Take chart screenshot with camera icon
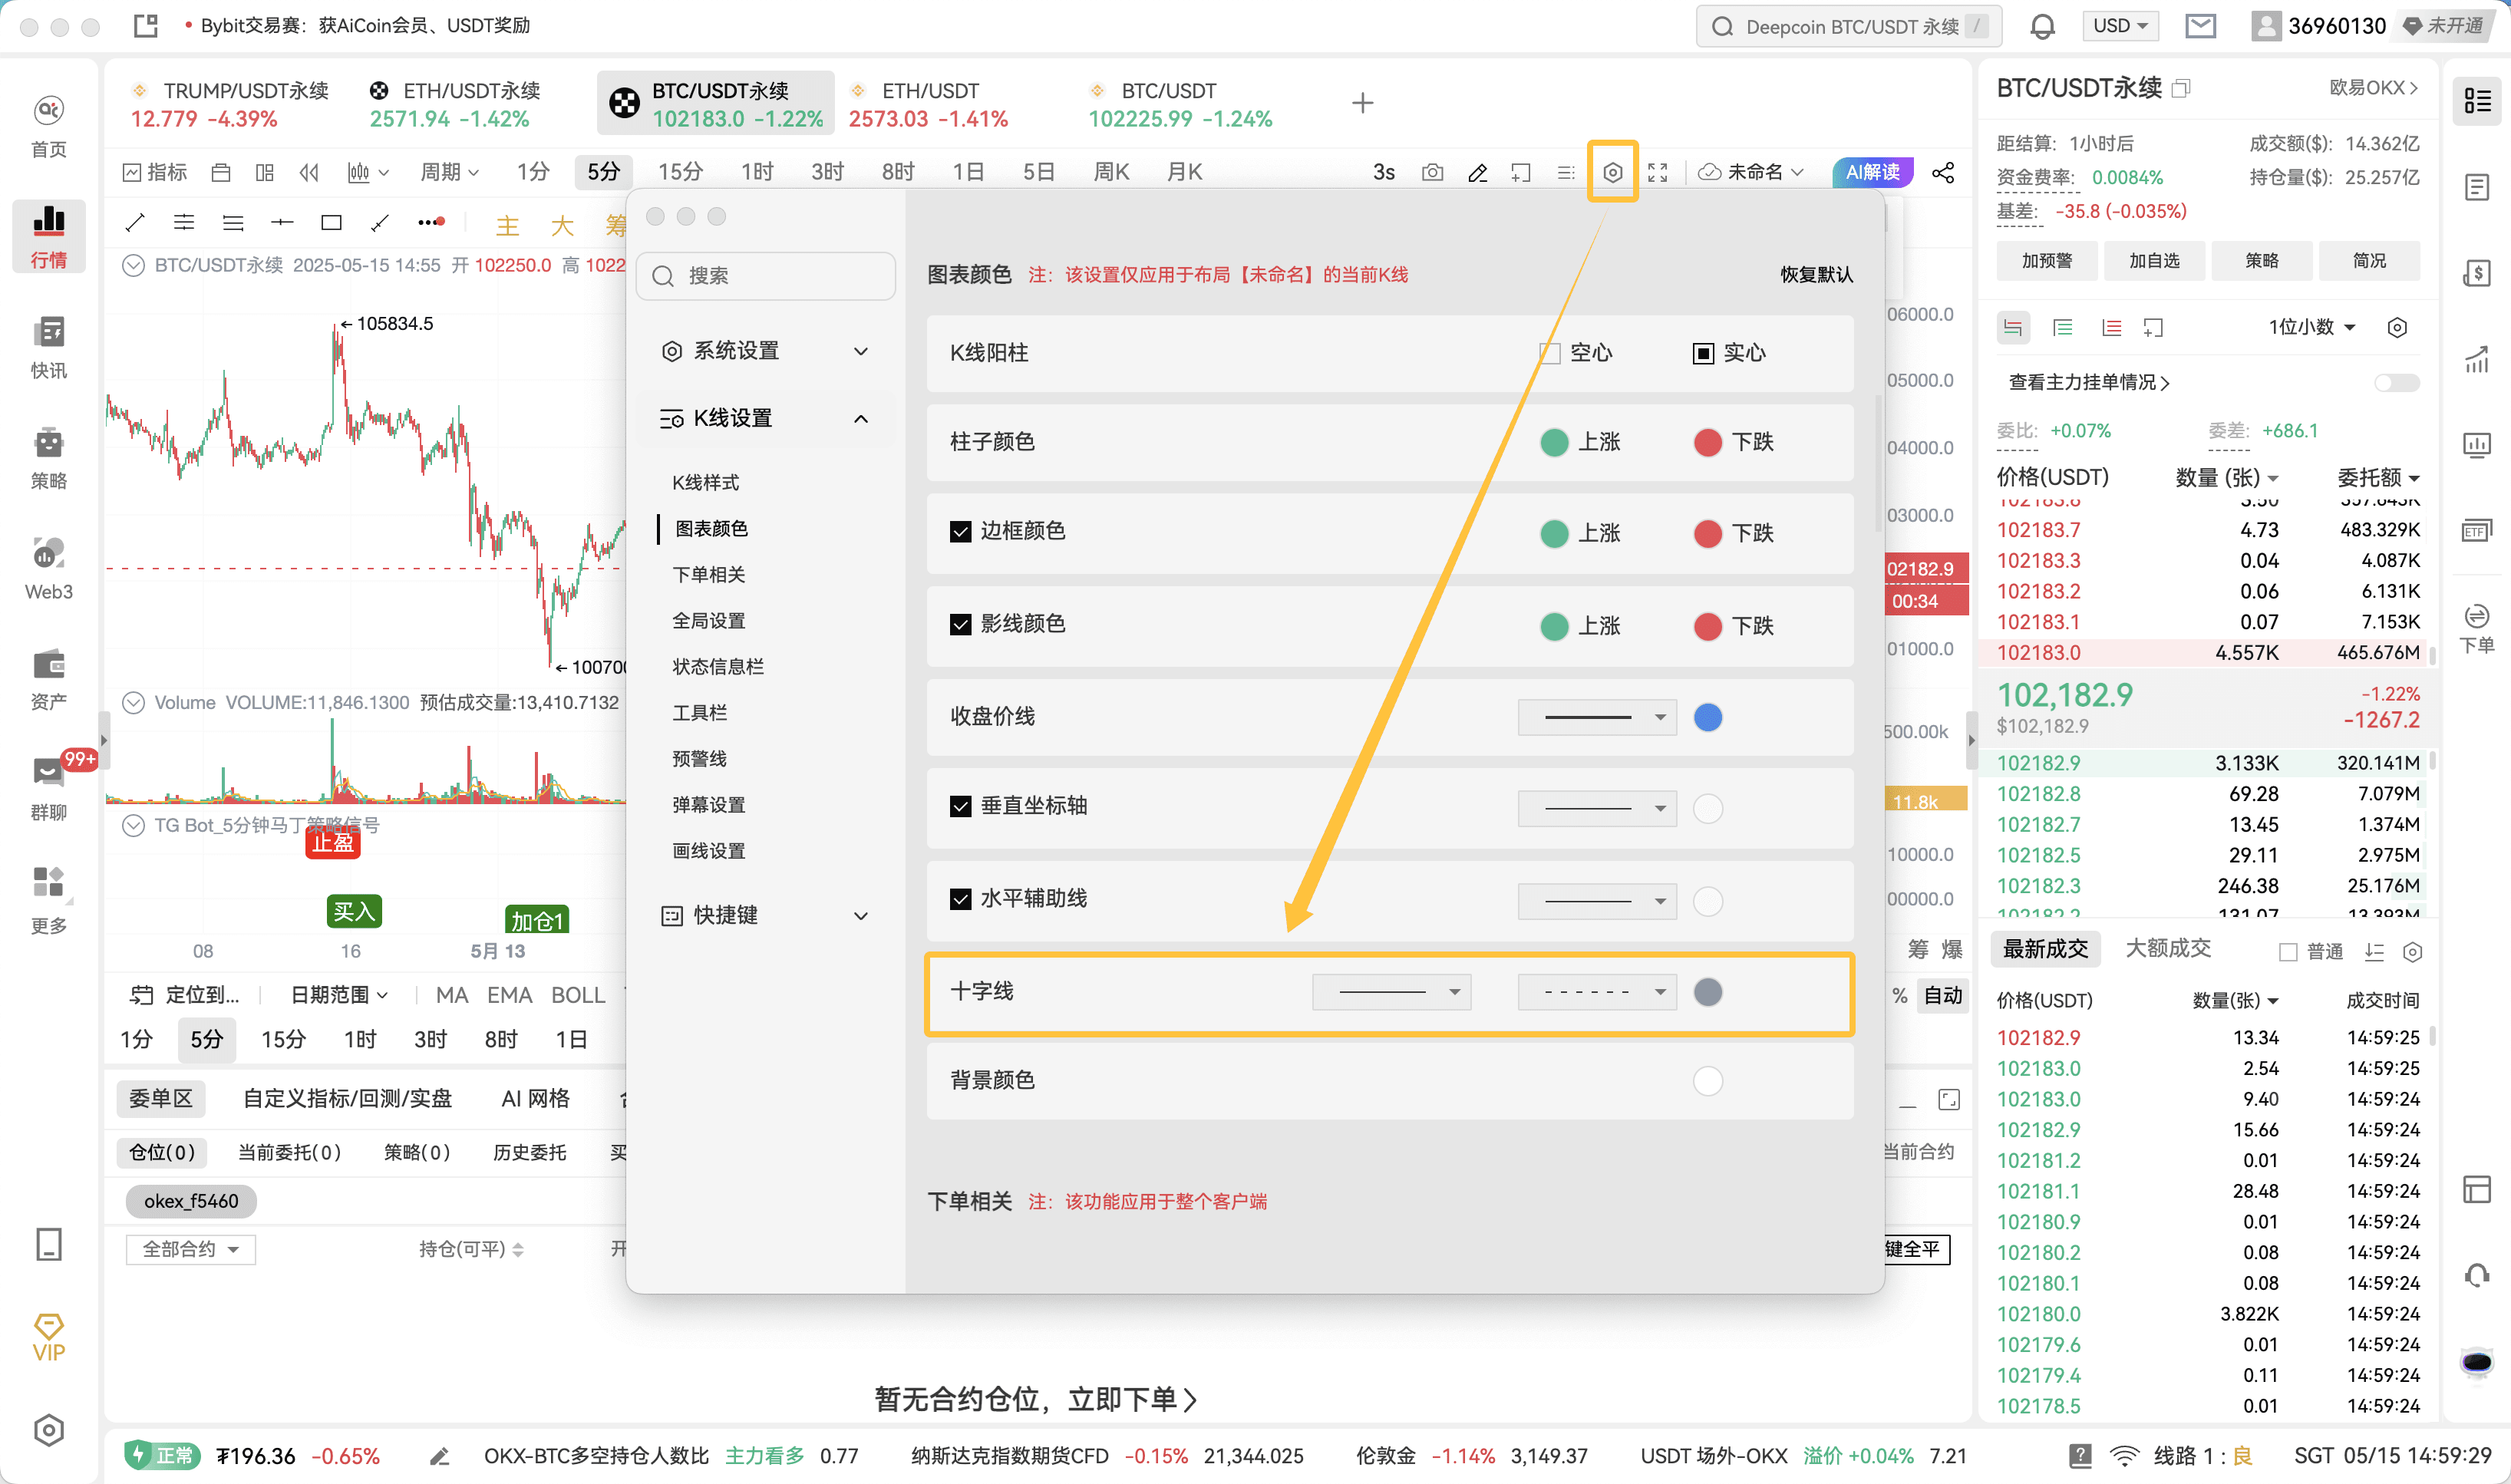This screenshot has width=2511, height=1484. pos(1432,172)
